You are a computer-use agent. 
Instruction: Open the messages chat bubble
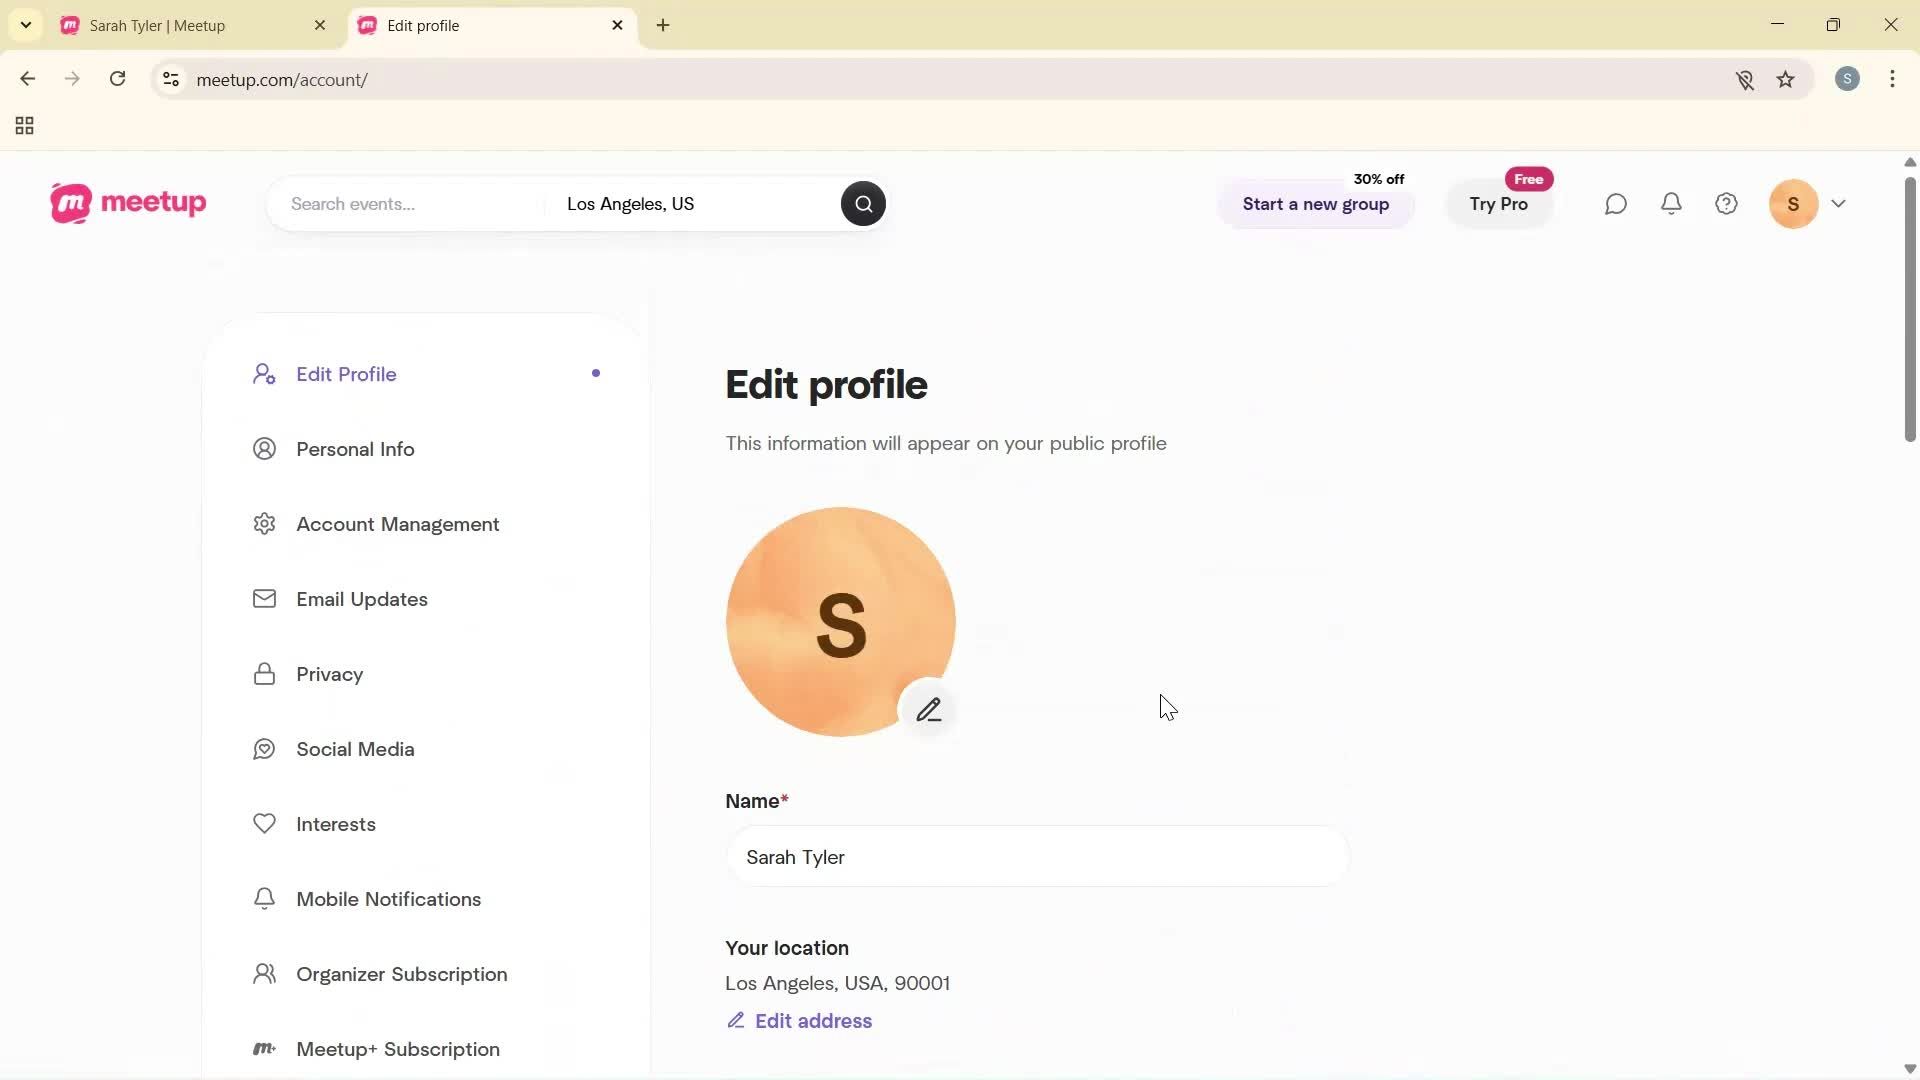tap(1615, 203)
